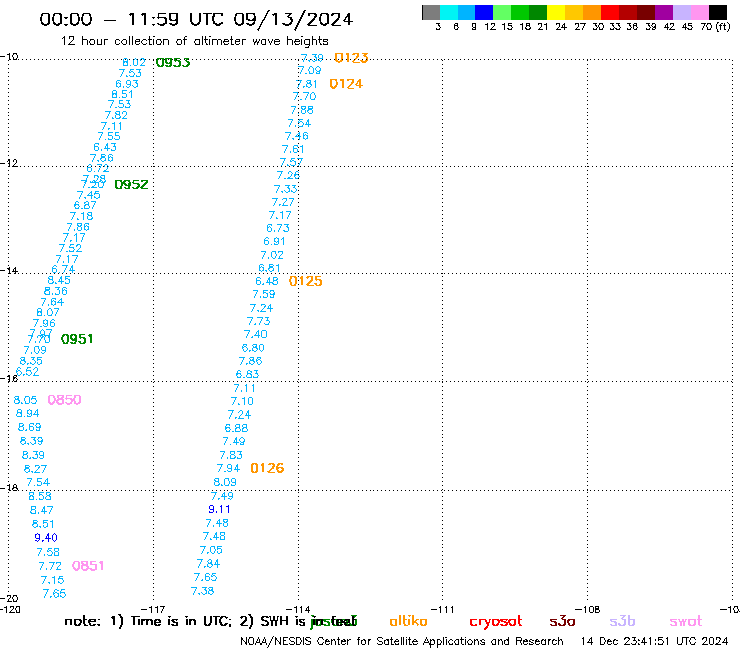Click wave height value 6.43
Viewport: 740px width, 650px height.
[x=105, y=147]
